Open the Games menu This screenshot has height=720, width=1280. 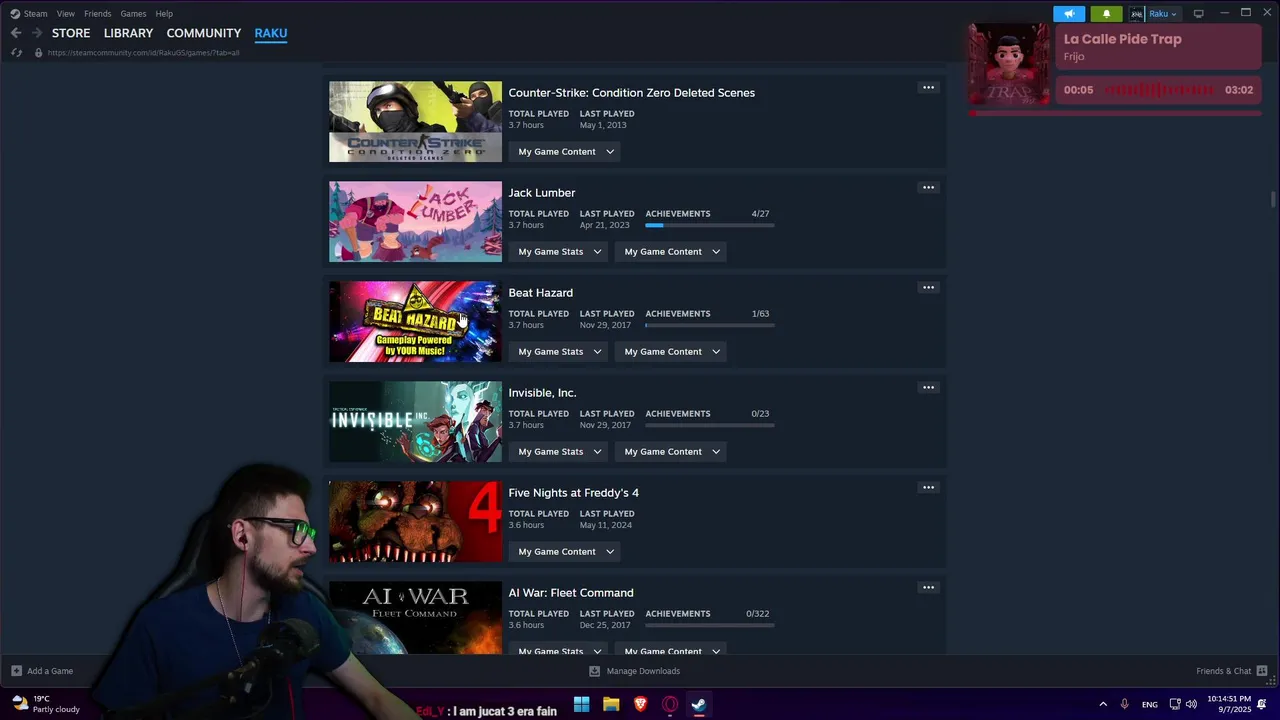click(x=133, y=14)
